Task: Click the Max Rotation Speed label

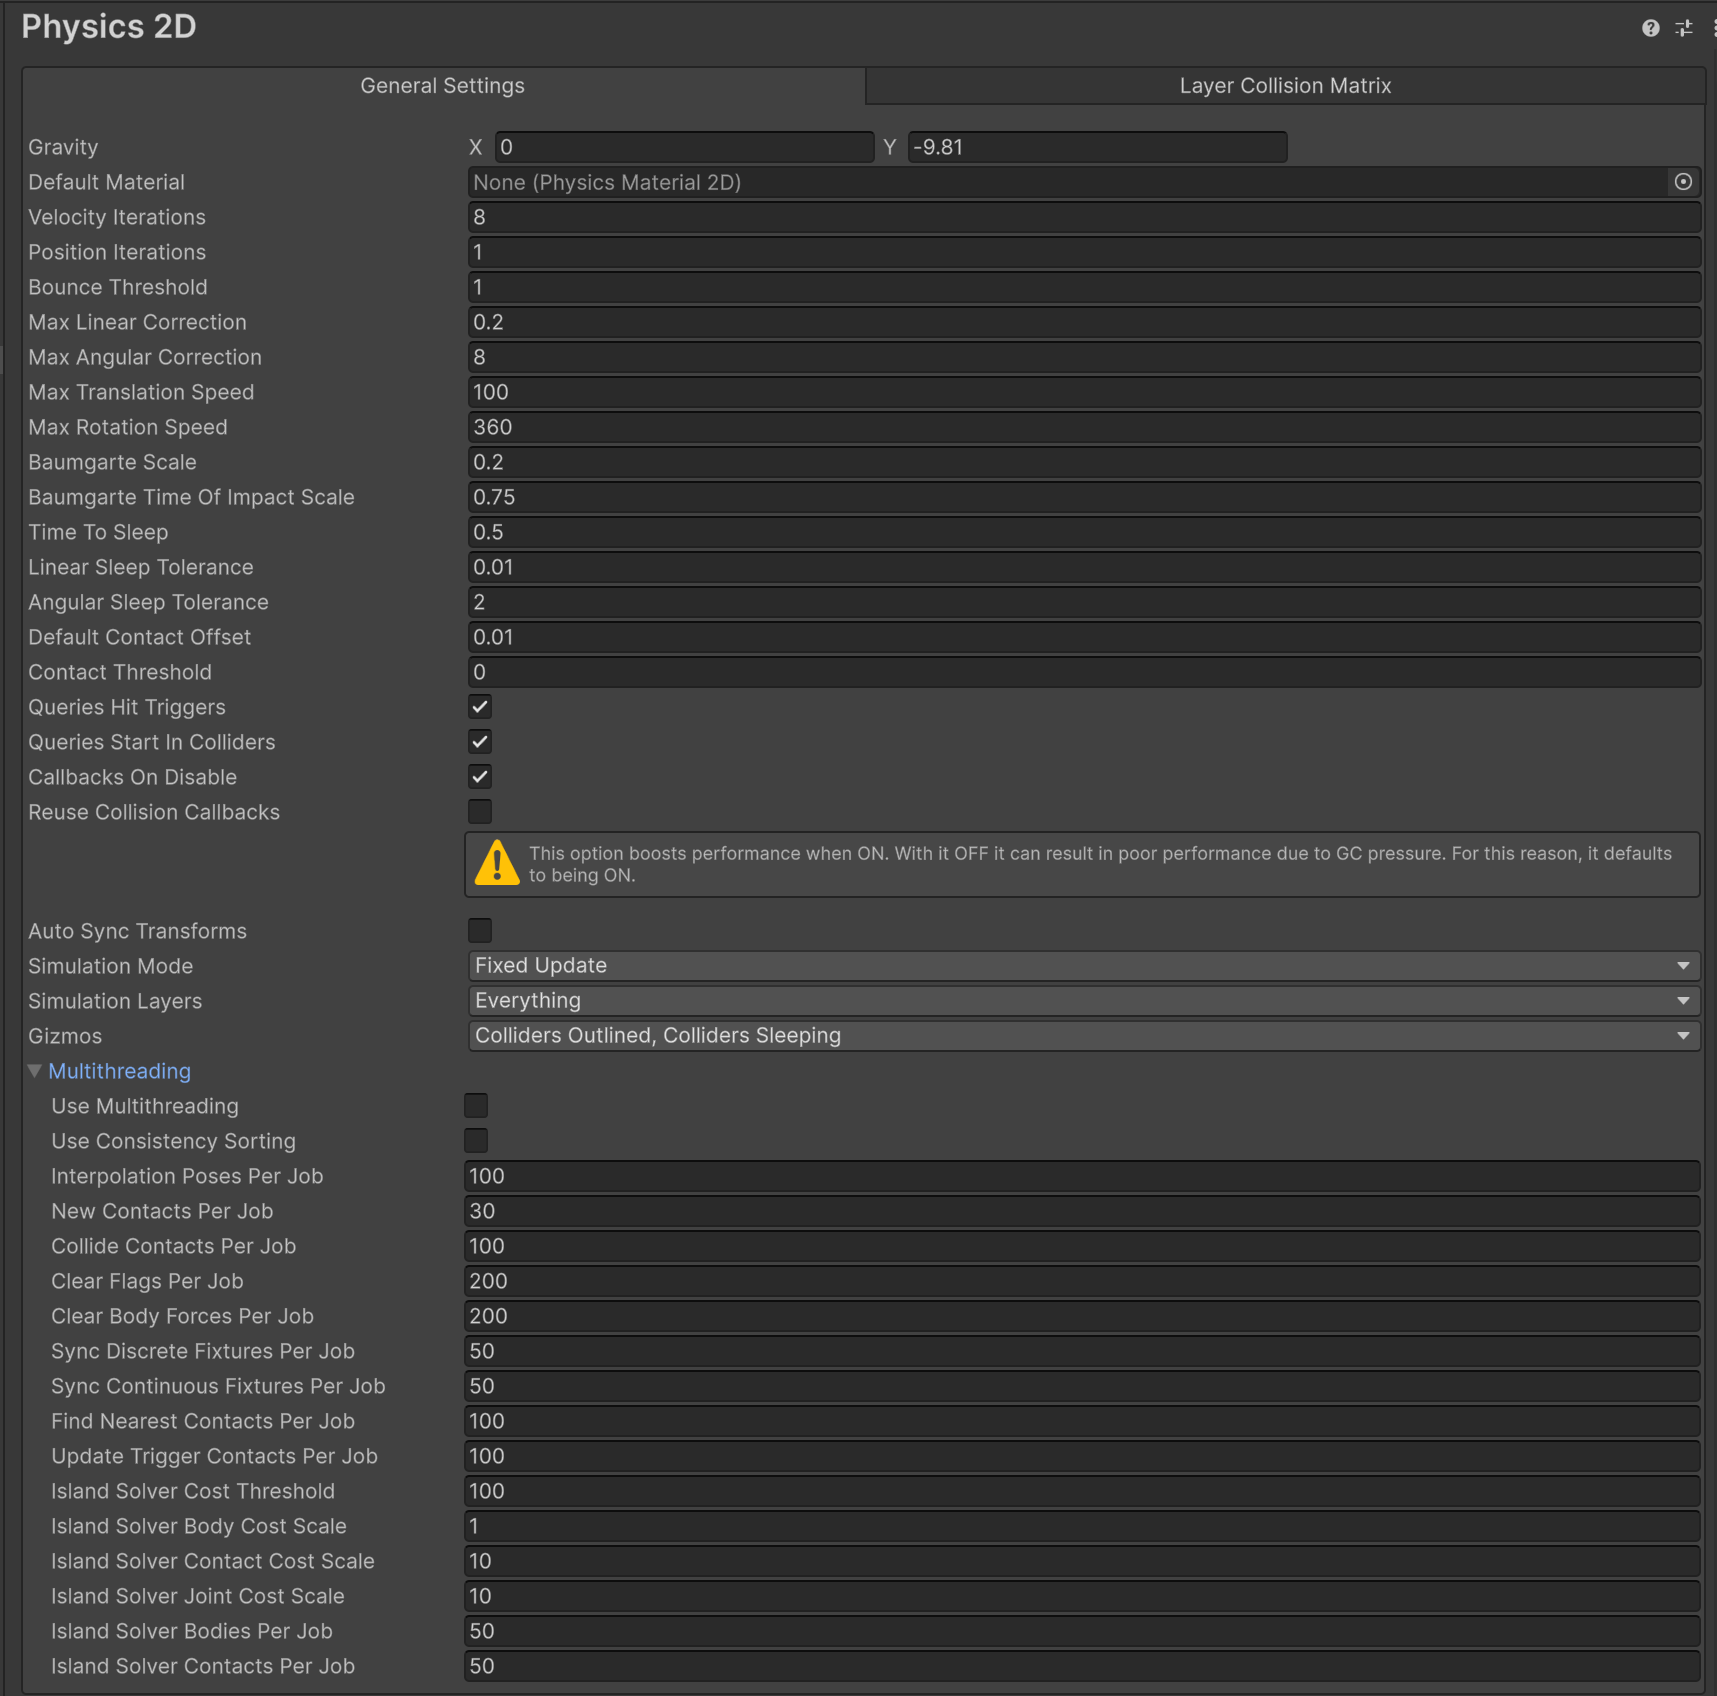Action: pos(128,427)
